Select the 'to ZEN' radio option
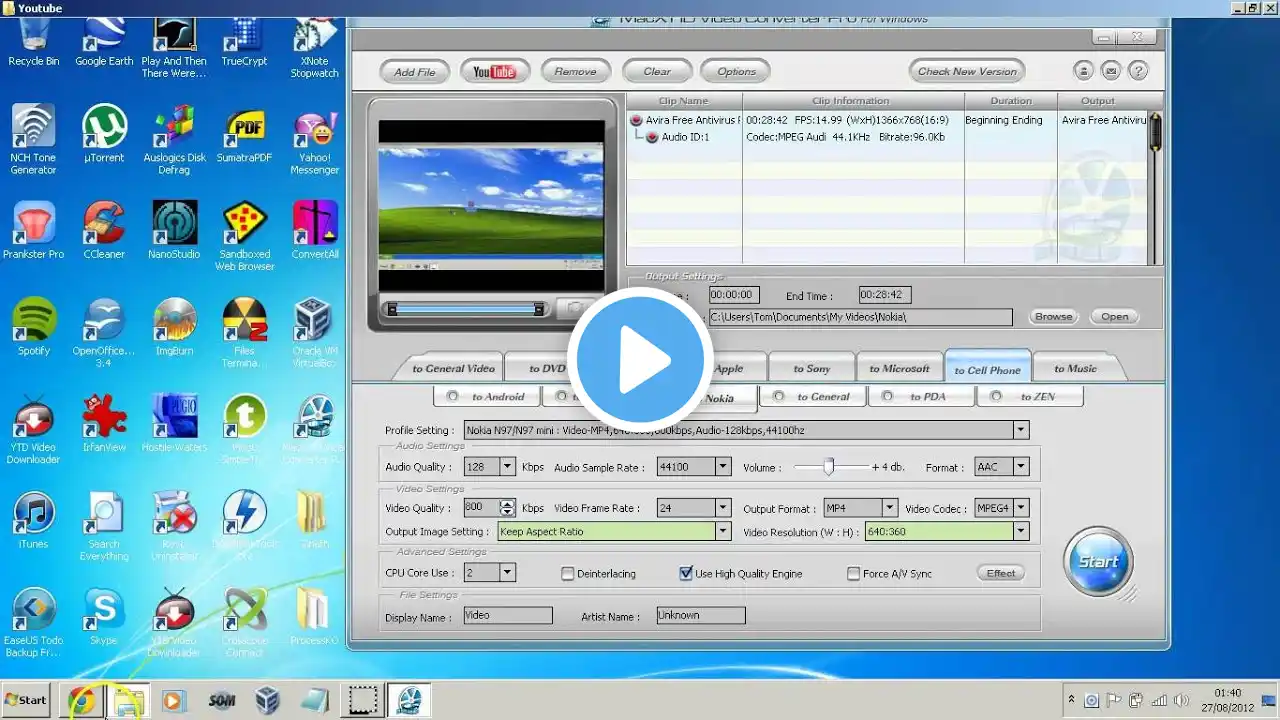This screenshot has width=1280, height=720. [995, 396]
